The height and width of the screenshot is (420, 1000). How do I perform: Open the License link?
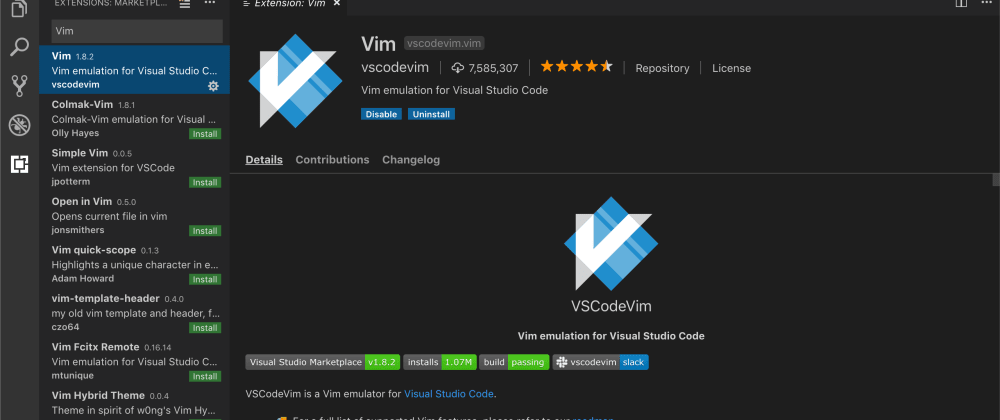[x=732, y=68]
